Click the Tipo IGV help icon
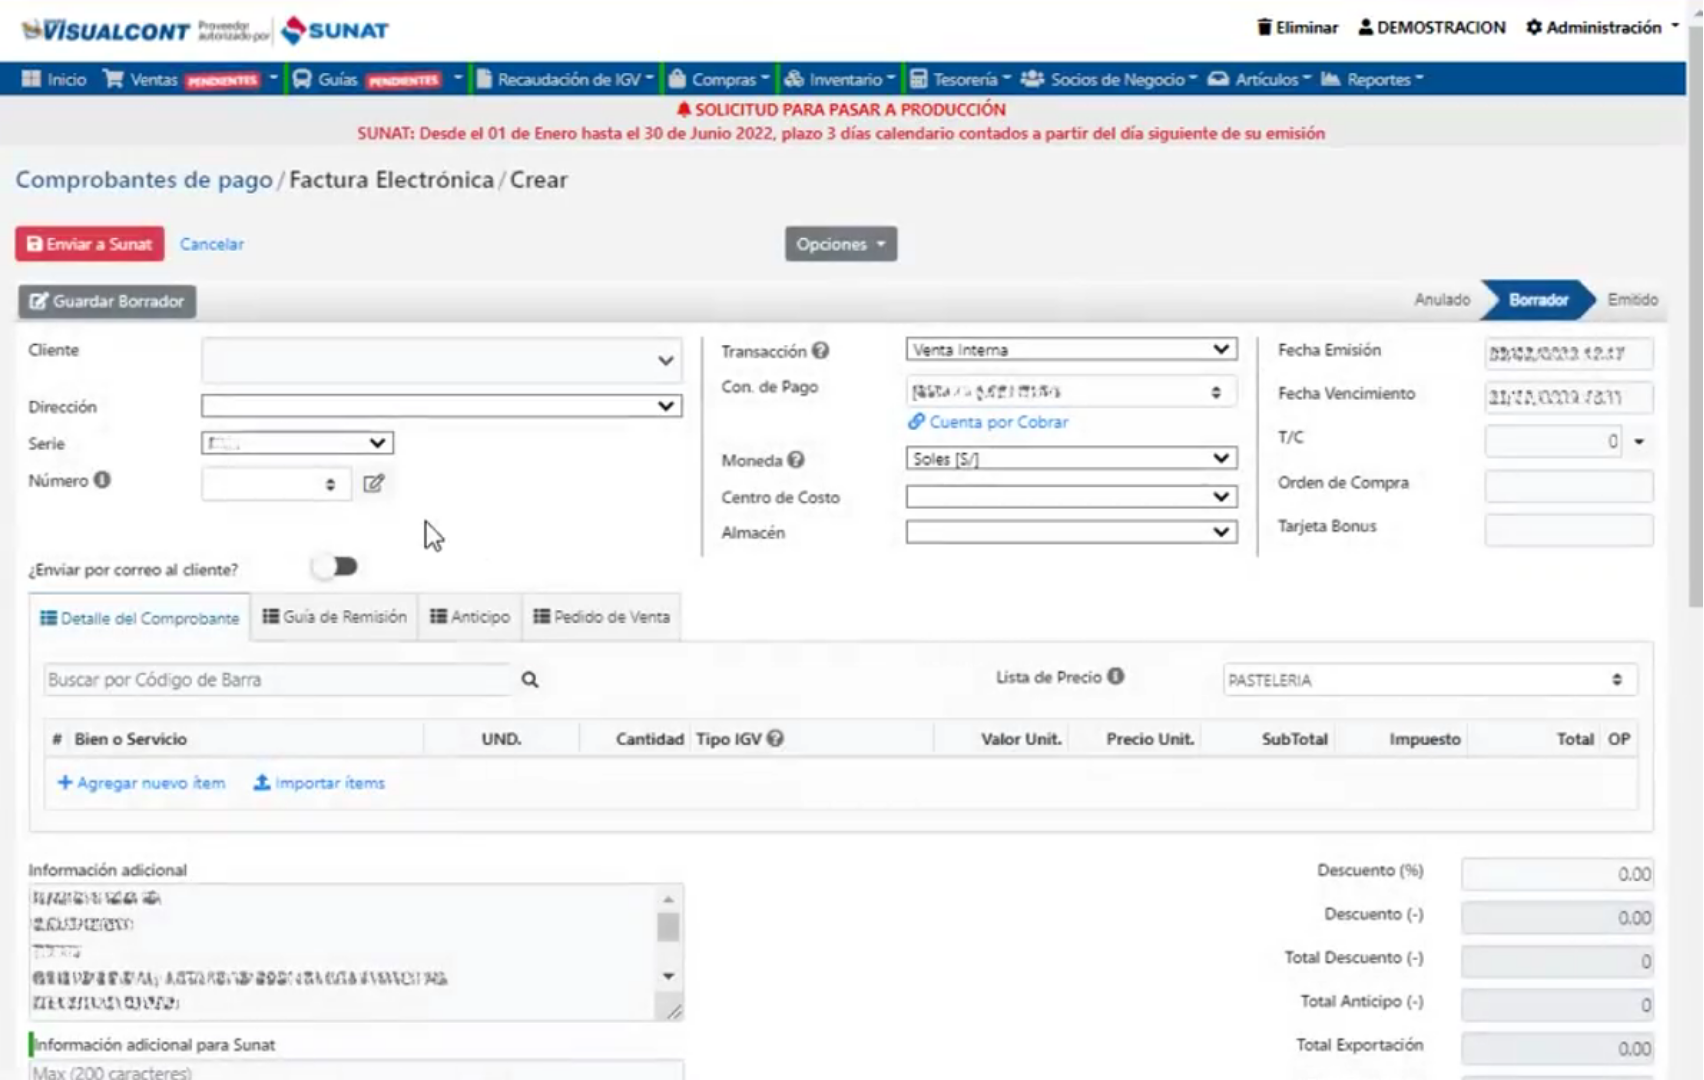This screenshot has height=1080, width=1704. click(775, 739)
